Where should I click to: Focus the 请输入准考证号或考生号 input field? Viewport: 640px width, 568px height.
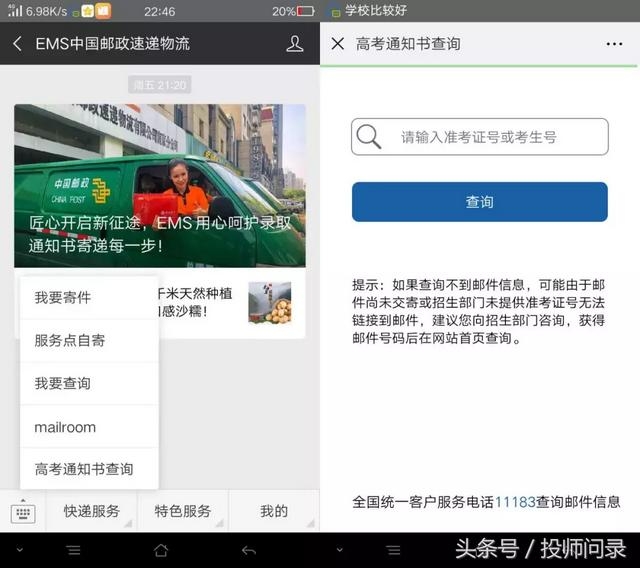point(480,137)
